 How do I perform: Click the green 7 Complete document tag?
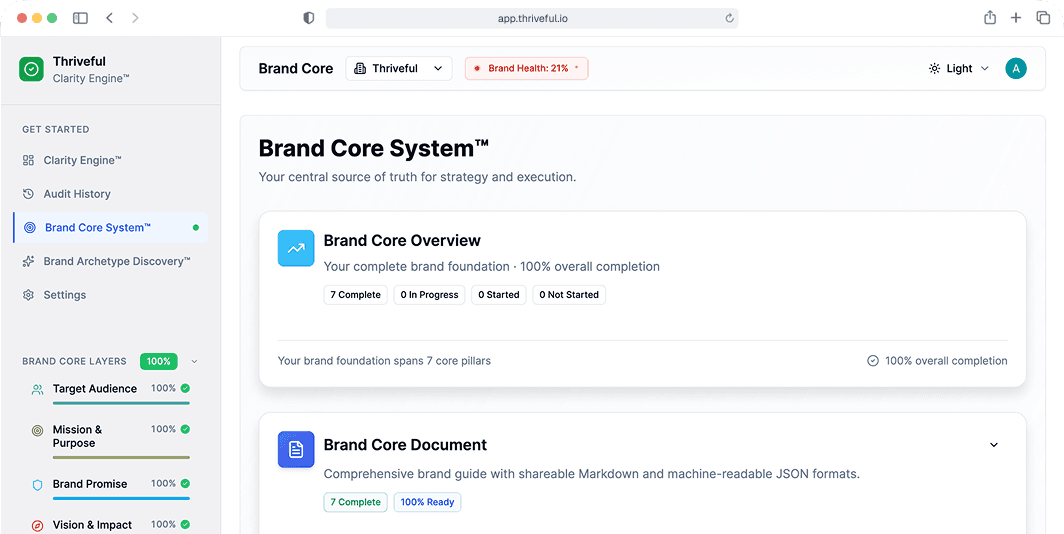click(356, 502)
